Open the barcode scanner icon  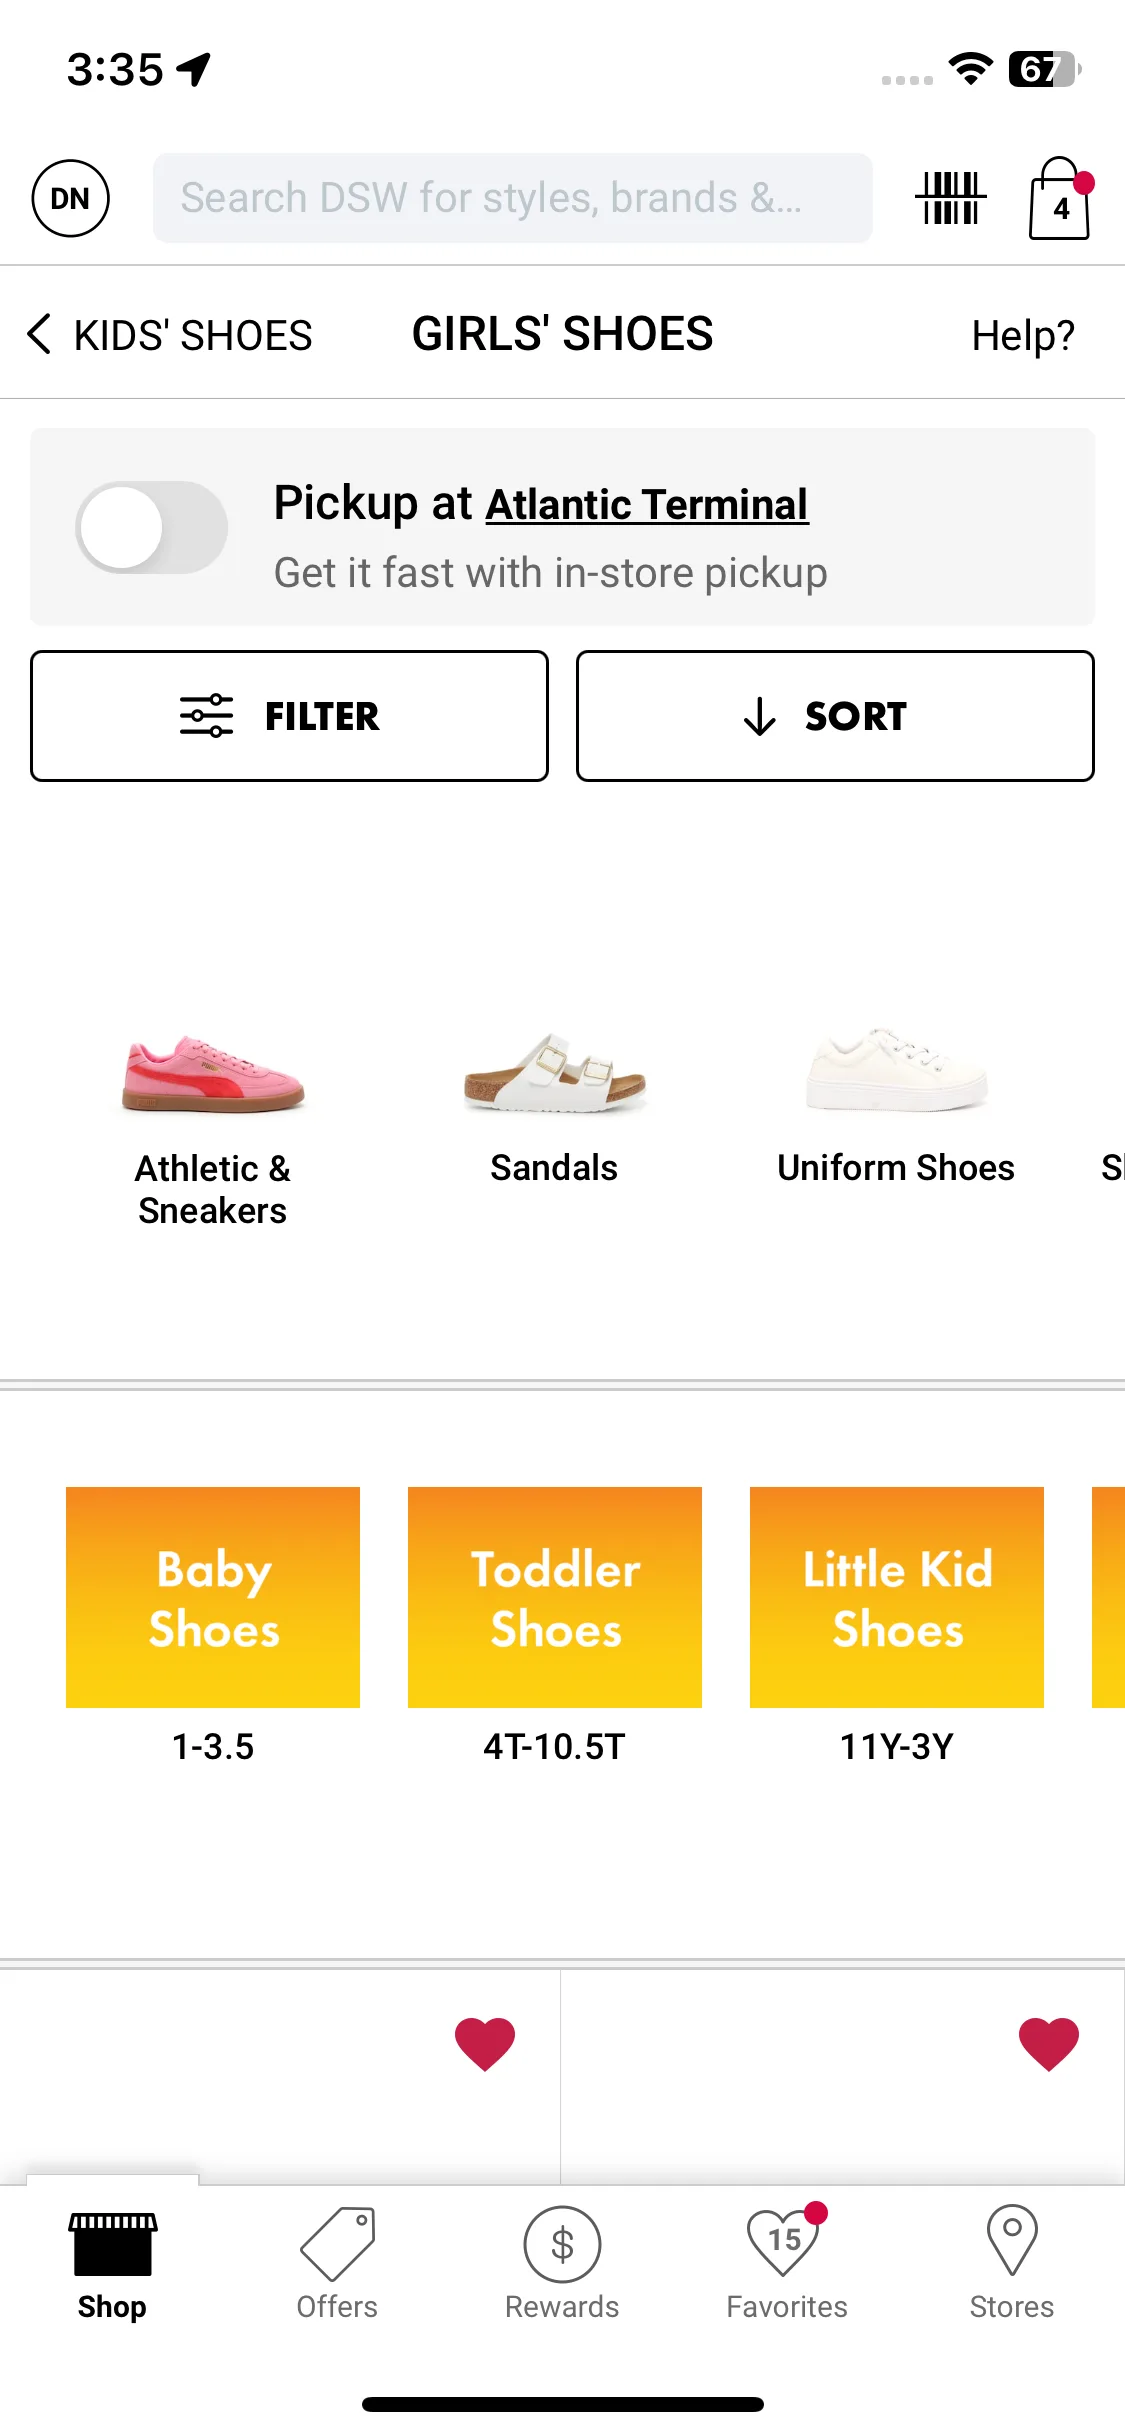pyautogui.click(x=950, y=198)
